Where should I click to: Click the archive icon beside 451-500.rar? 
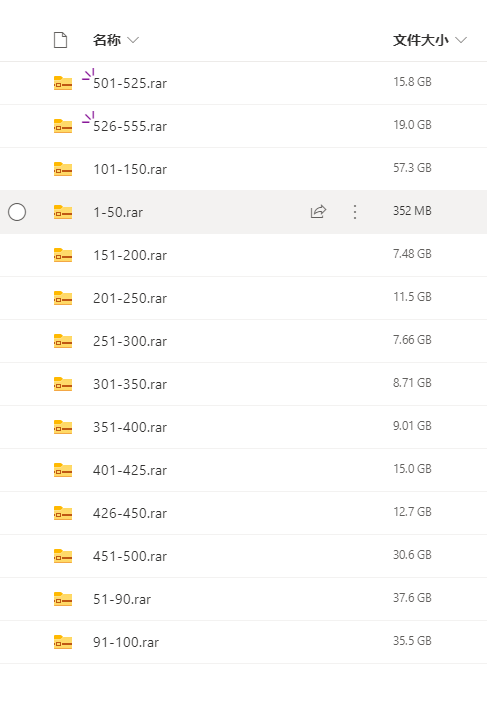pos(63,556)
